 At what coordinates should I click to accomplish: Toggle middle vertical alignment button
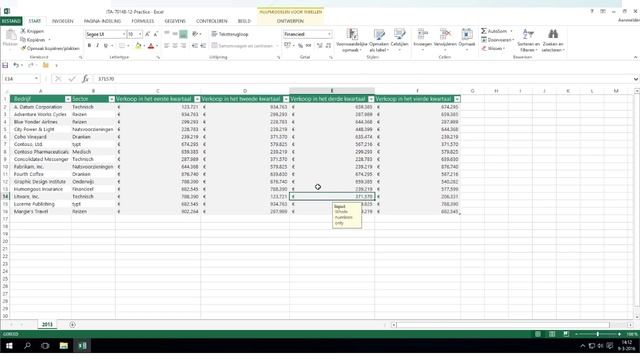tap(175, 34)
